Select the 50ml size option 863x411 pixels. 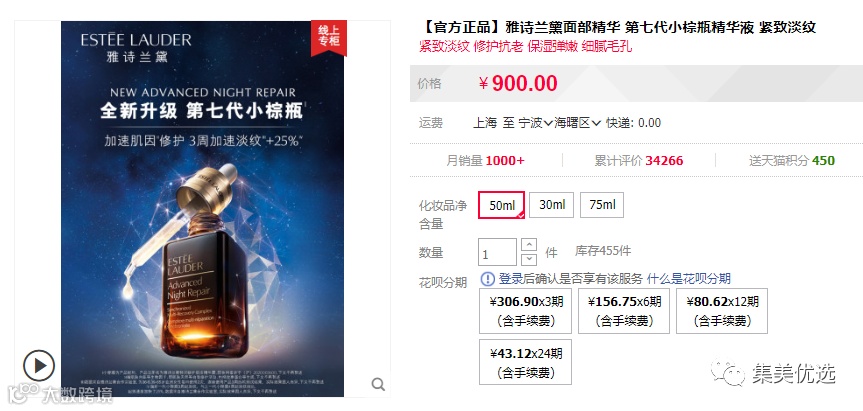[501, 205]
